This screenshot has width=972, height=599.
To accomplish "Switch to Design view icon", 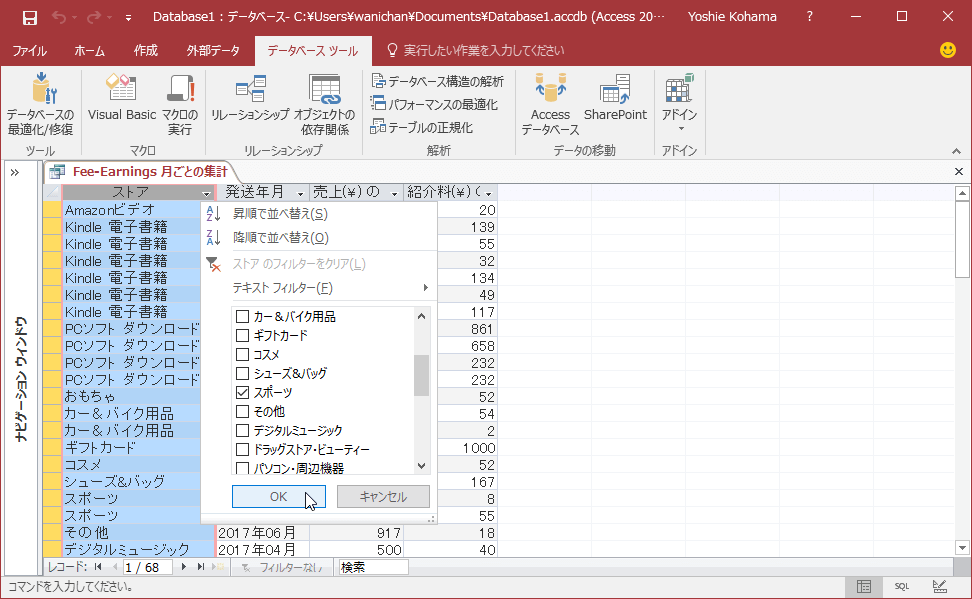I will click(940, 587).
